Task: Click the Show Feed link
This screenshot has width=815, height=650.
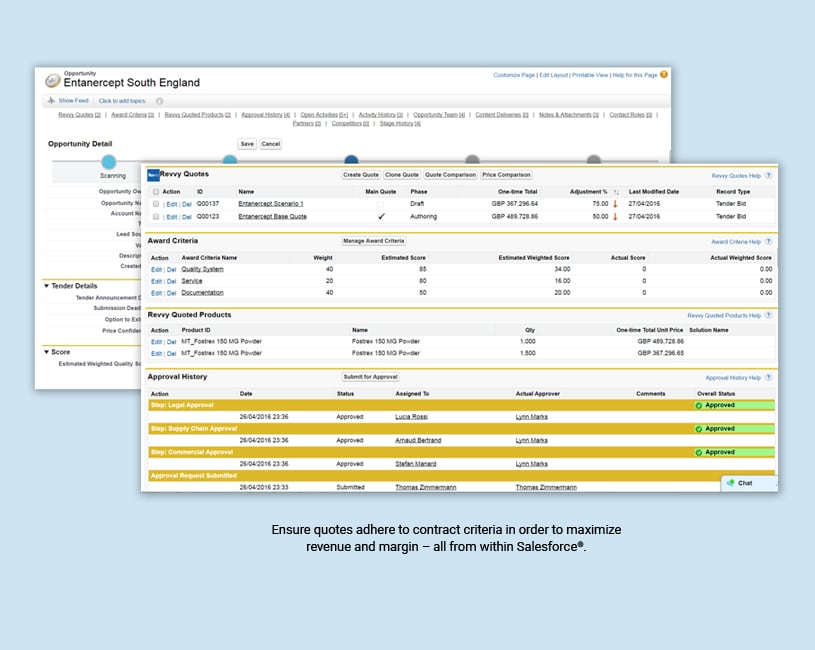Action: [73, 101]
